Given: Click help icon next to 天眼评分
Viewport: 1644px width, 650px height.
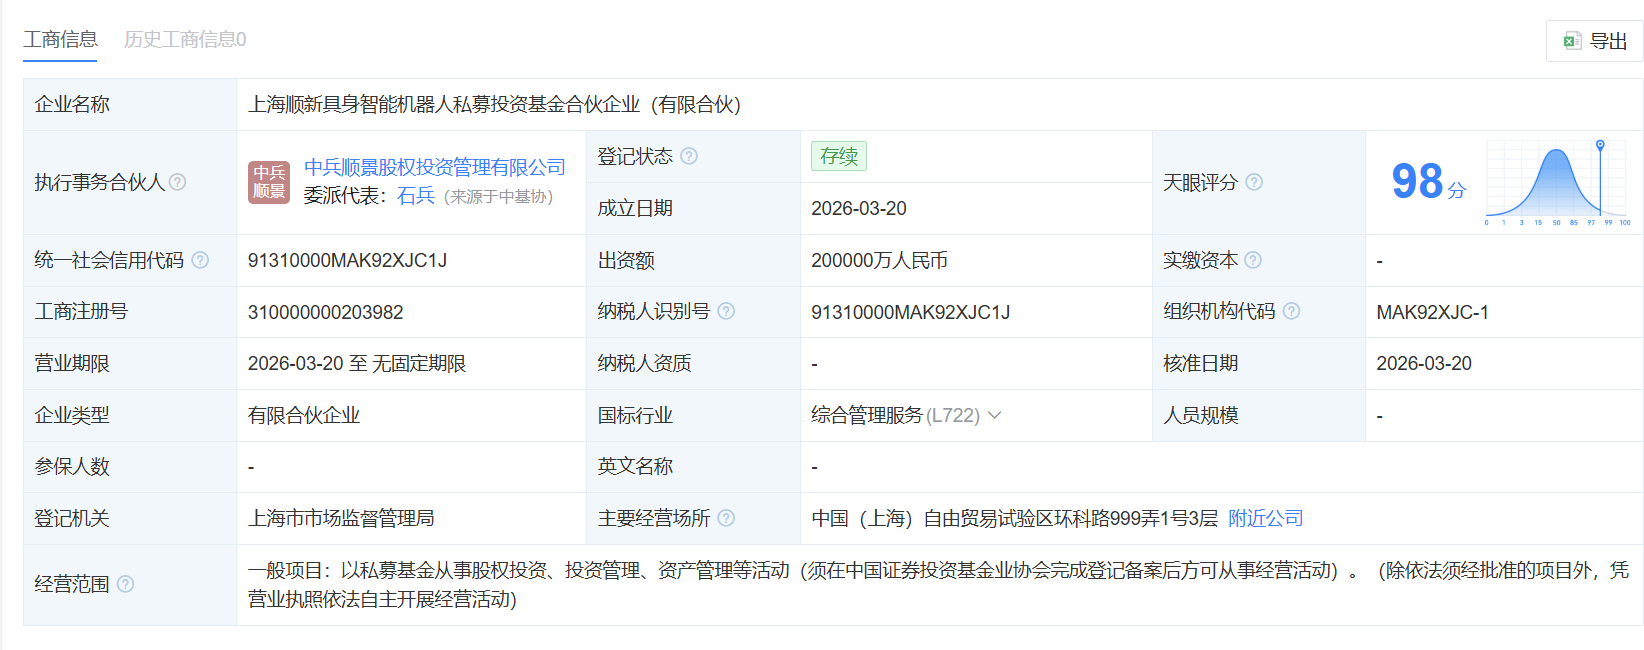Looking at the screenshot, I should coord(1254,182).
